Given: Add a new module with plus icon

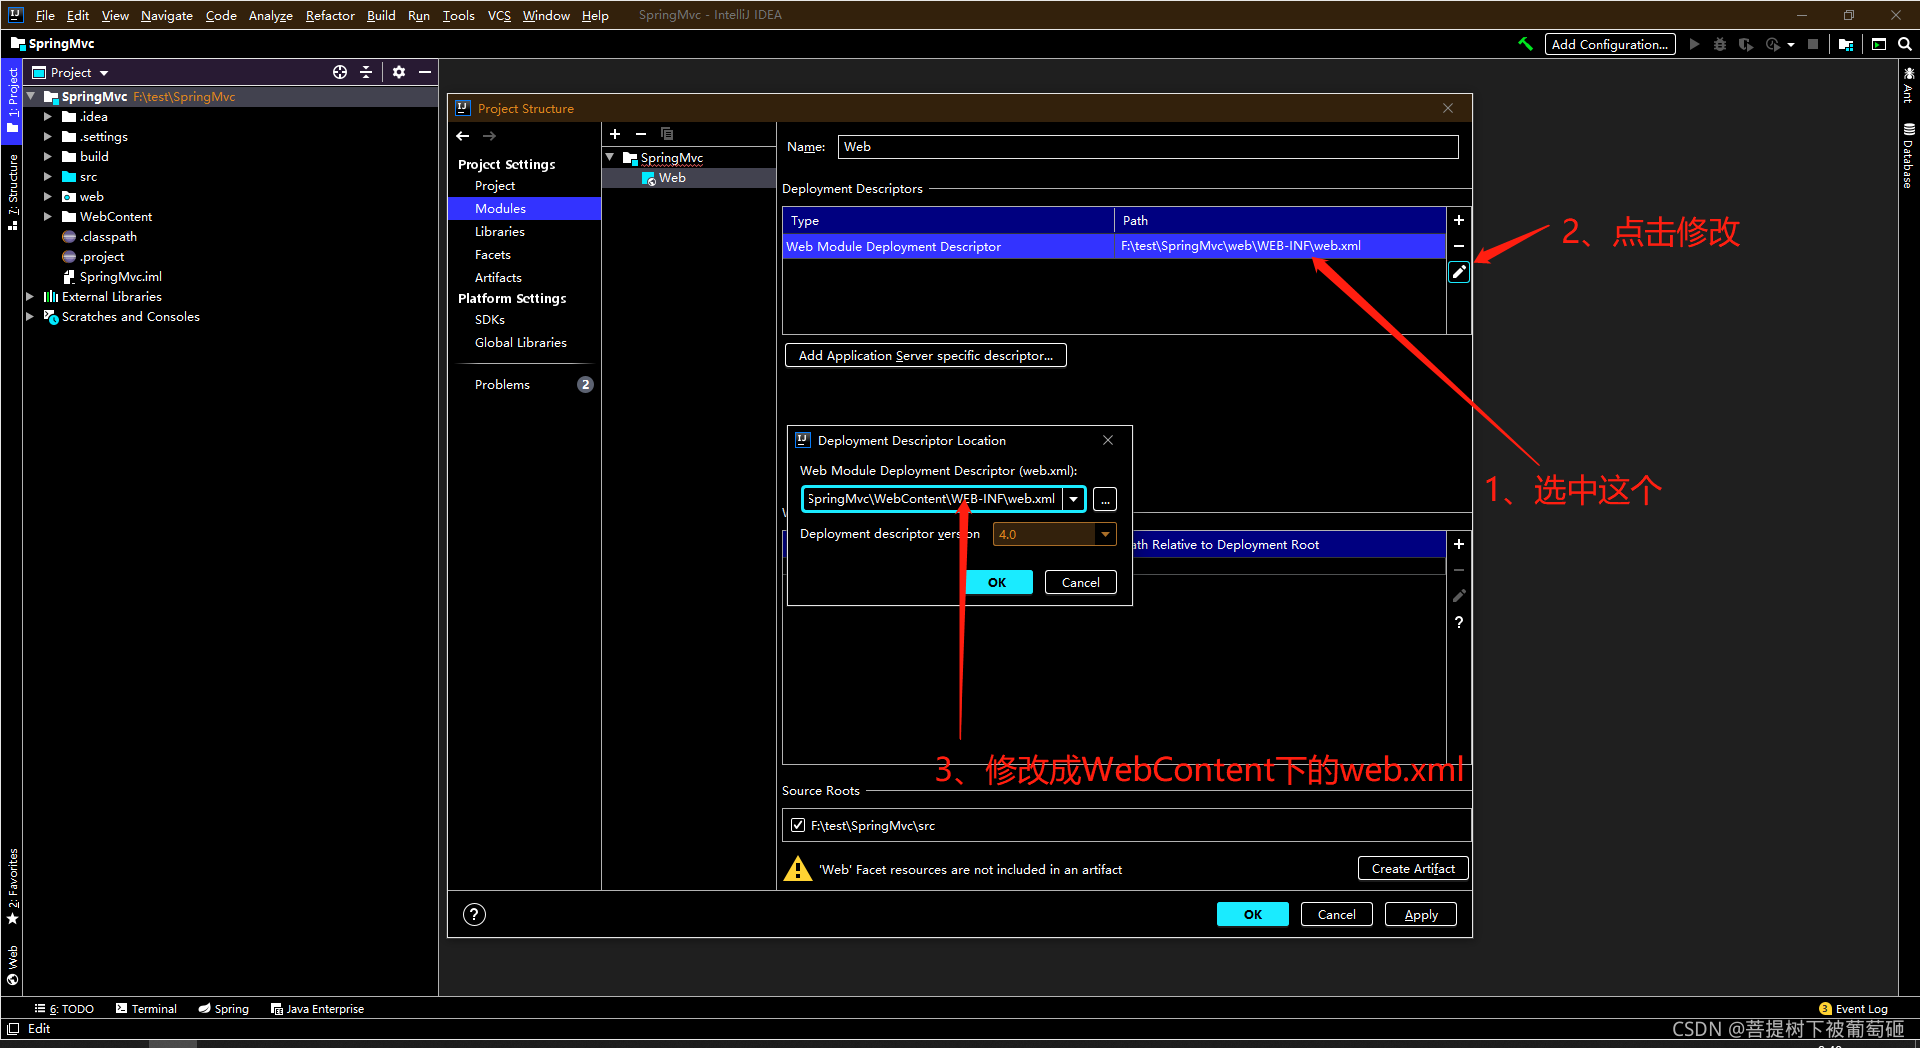Looking at the screenshot, I should 615,134.
